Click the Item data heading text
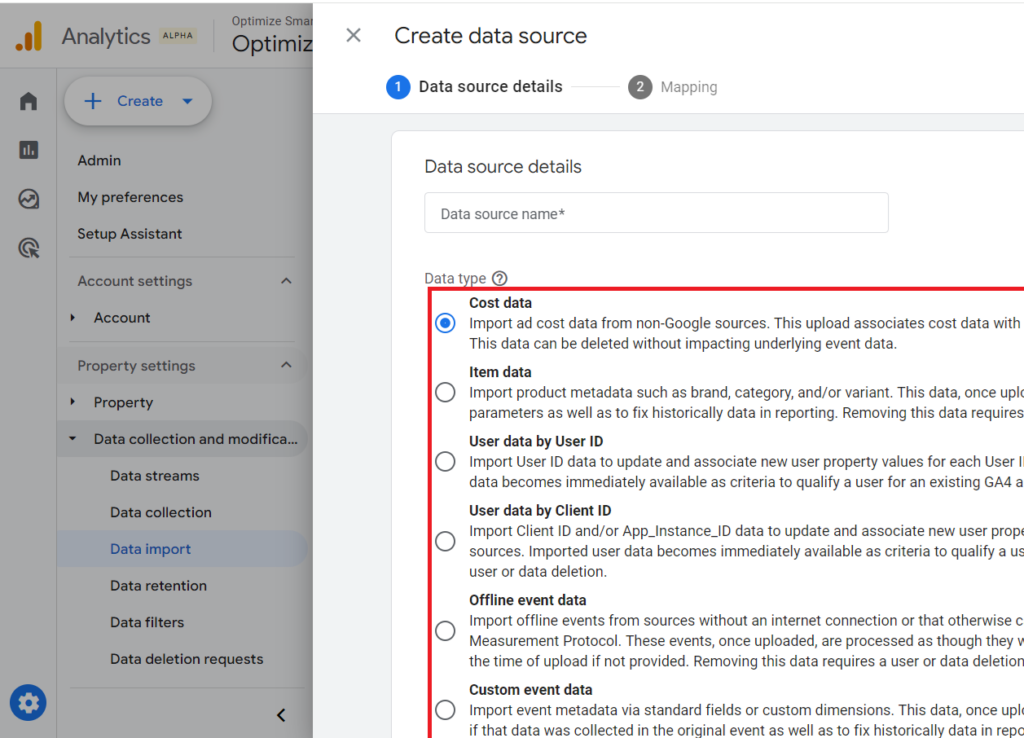Screen dimensions: 1024x738 pyautogui.click(x=500, y=372)
